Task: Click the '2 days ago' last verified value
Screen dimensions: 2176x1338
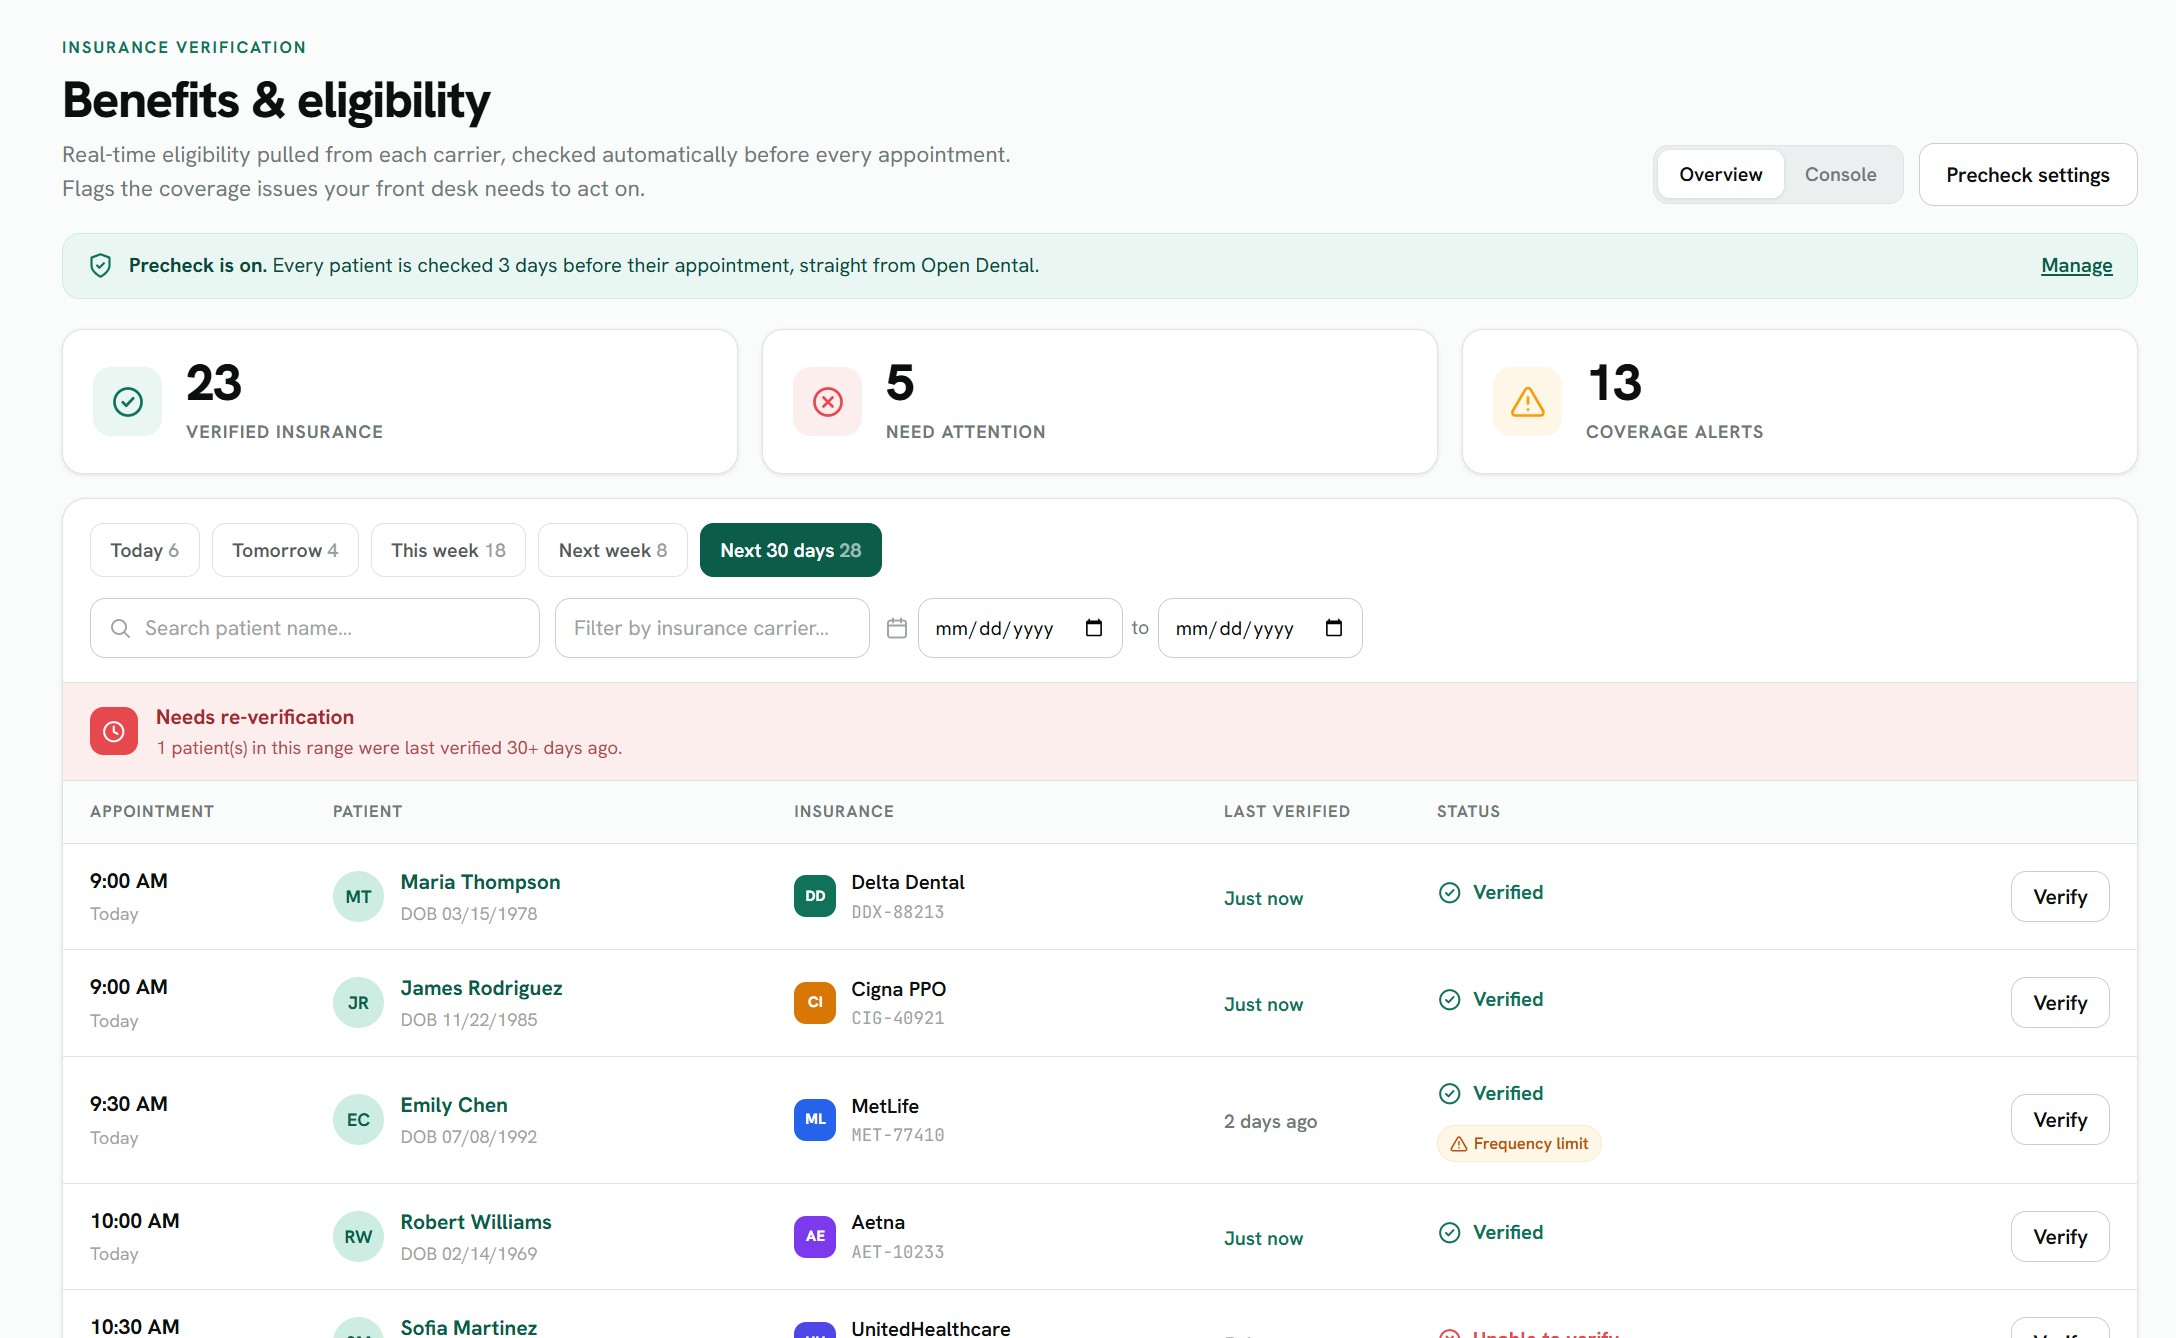Action: [1270, 1121]
